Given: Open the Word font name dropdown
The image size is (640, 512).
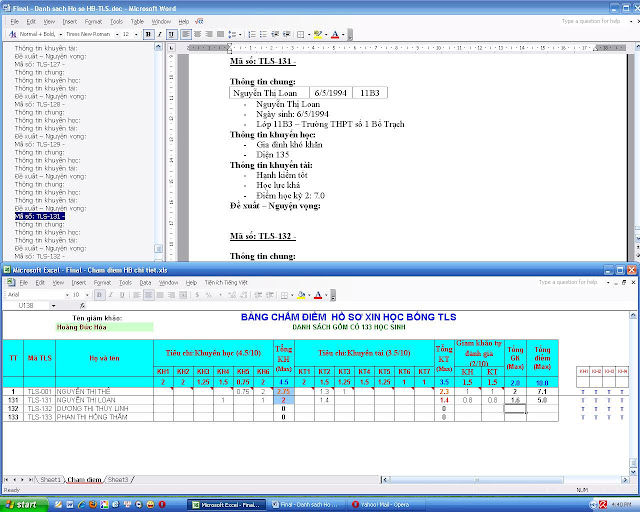Looking at the screenshot, I should (x=116, y=33).
